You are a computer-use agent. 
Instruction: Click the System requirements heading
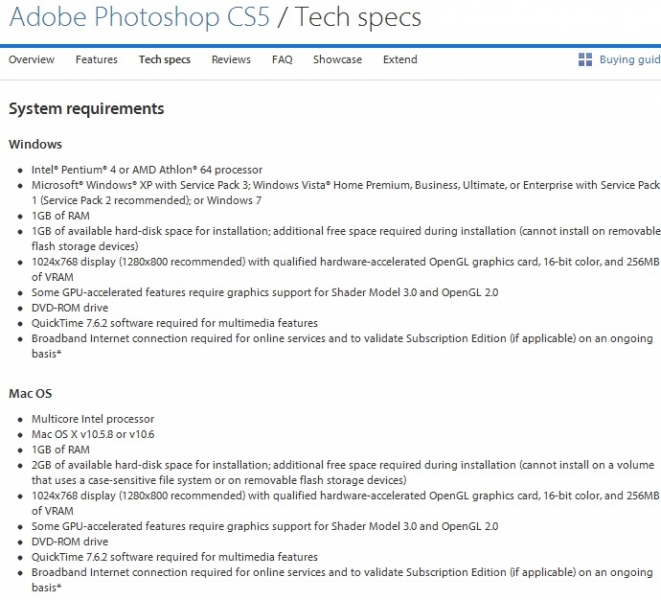86,108
